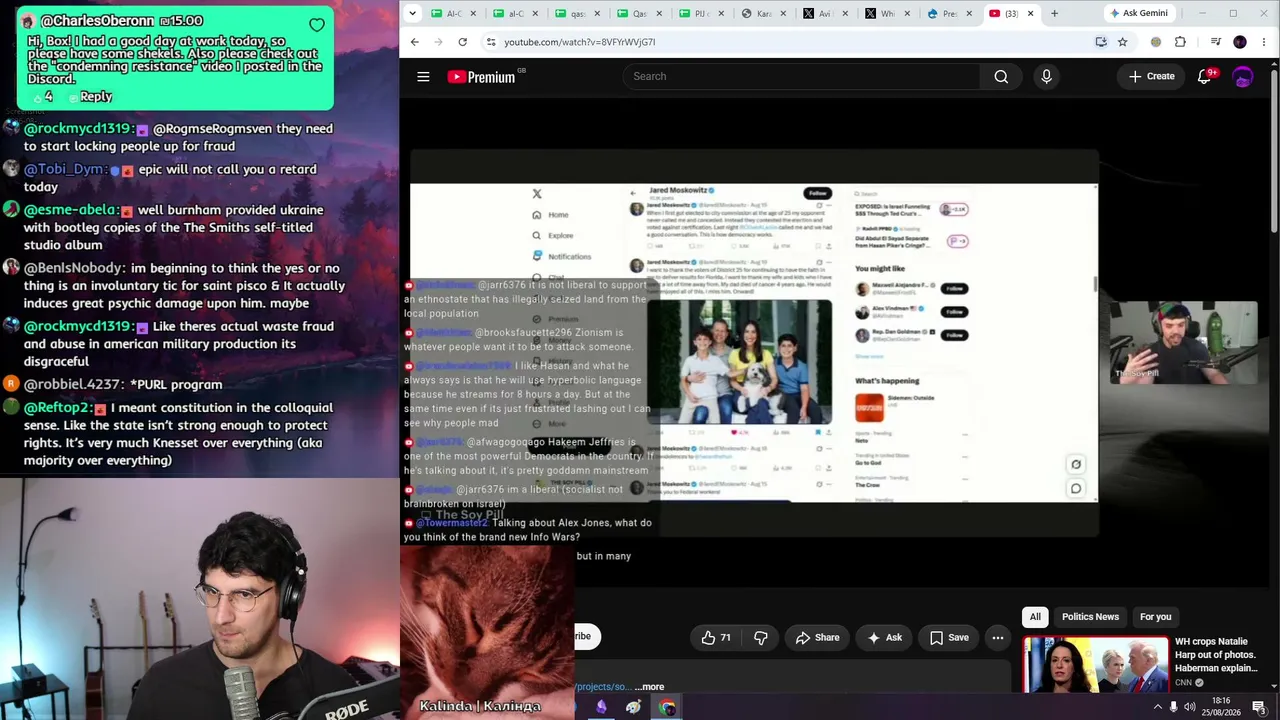
Task: Reload the YouTube page
Action: (x=462, y=42)
